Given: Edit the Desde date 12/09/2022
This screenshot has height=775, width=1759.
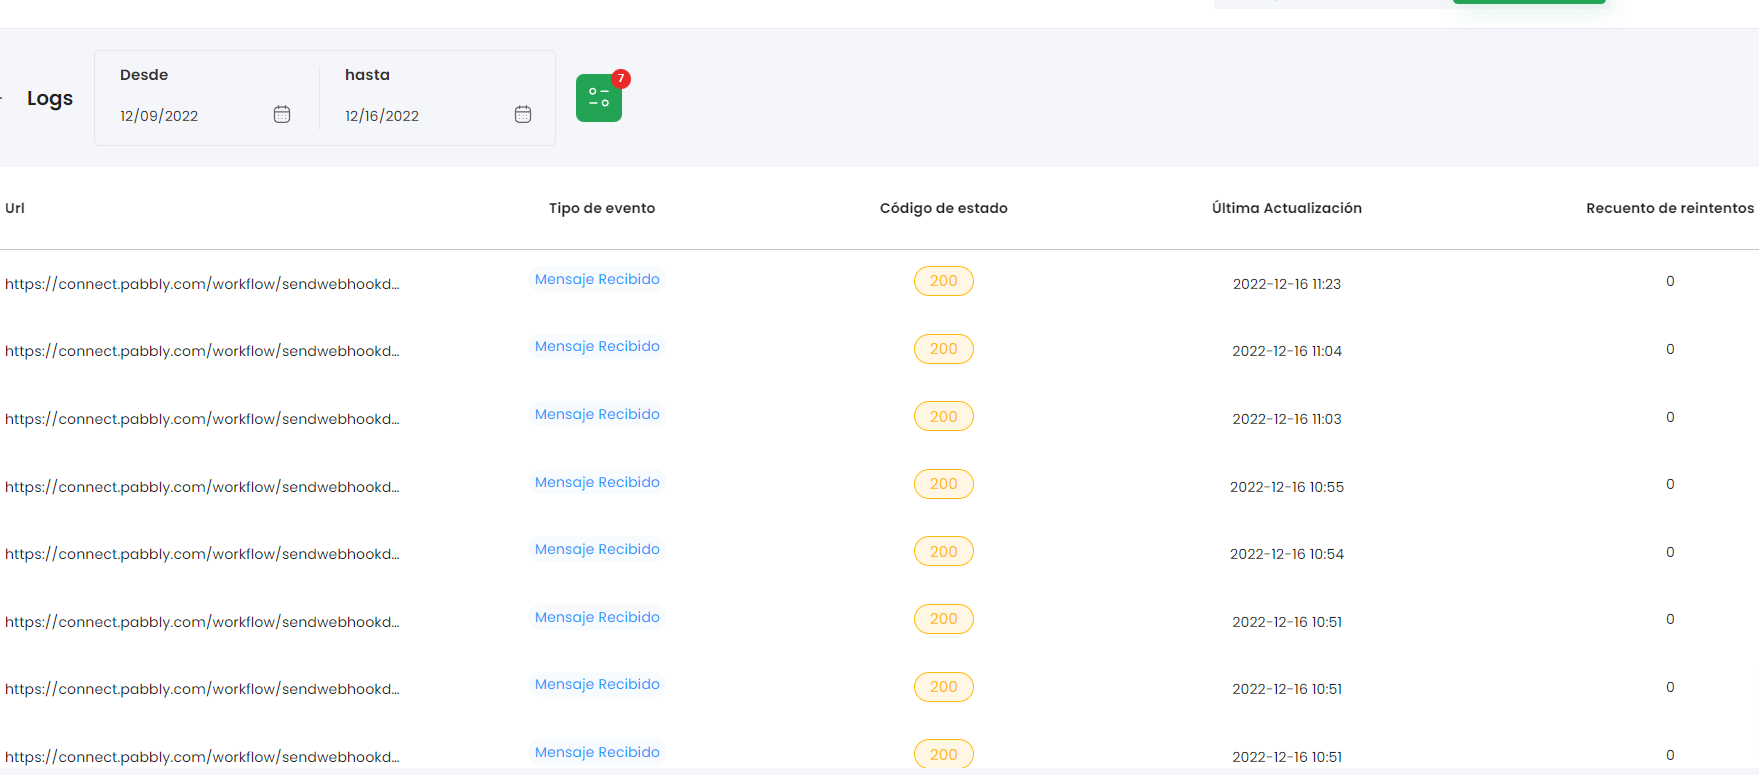Looking at the screenshot, I should pyautogui.click(x=159, y=116).
